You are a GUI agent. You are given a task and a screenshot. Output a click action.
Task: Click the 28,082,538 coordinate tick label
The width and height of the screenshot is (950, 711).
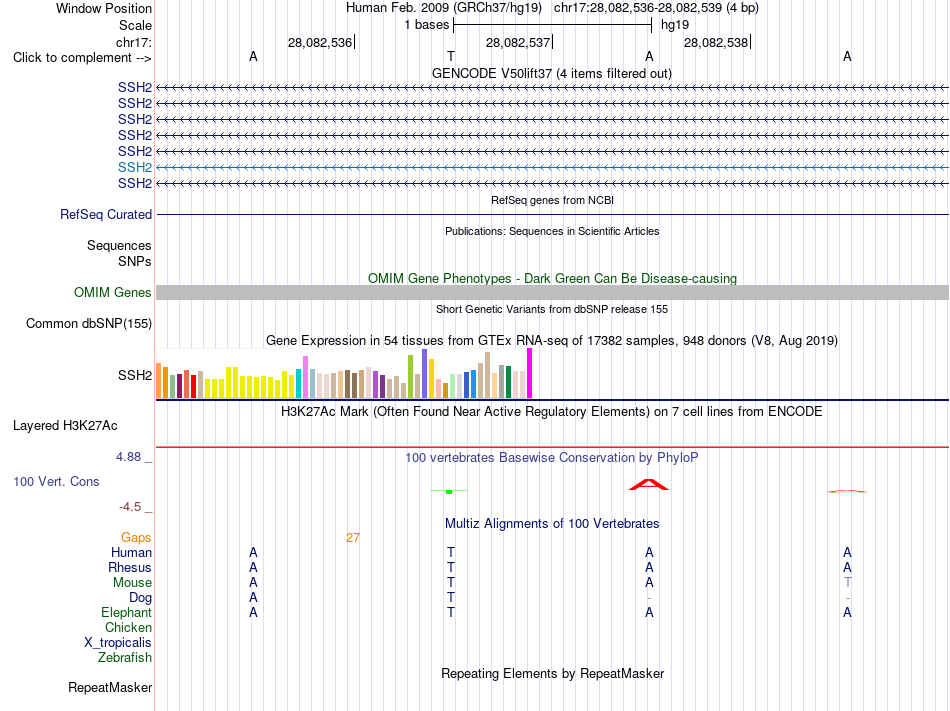[x=716, y=42]
